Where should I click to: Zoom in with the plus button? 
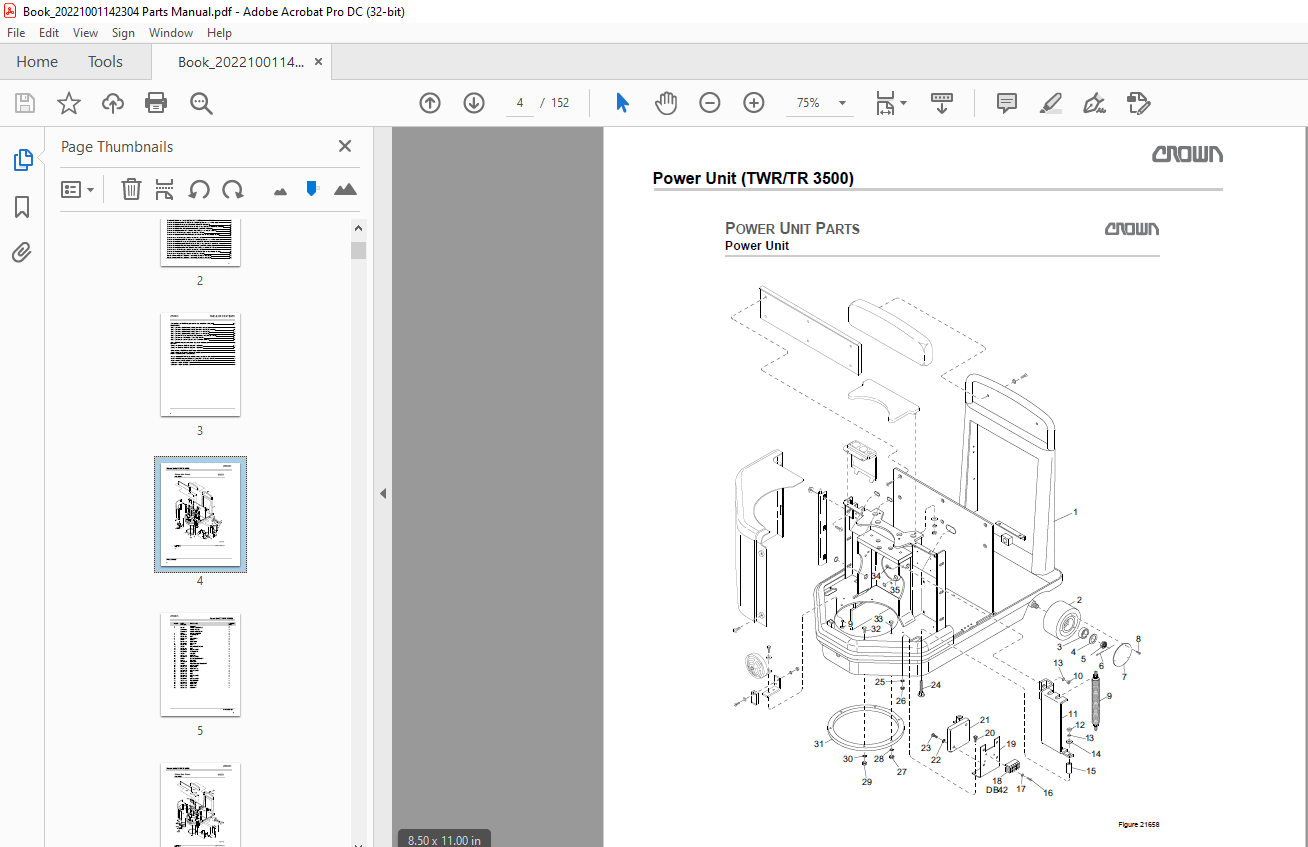click(754, 103)
